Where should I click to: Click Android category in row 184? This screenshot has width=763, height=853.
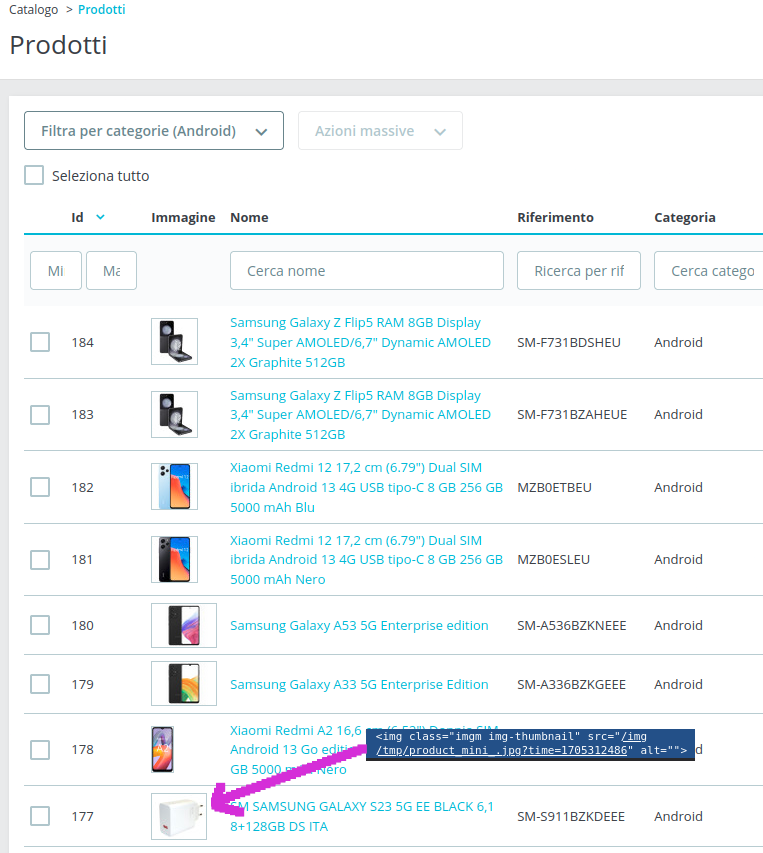coord(678,342)
